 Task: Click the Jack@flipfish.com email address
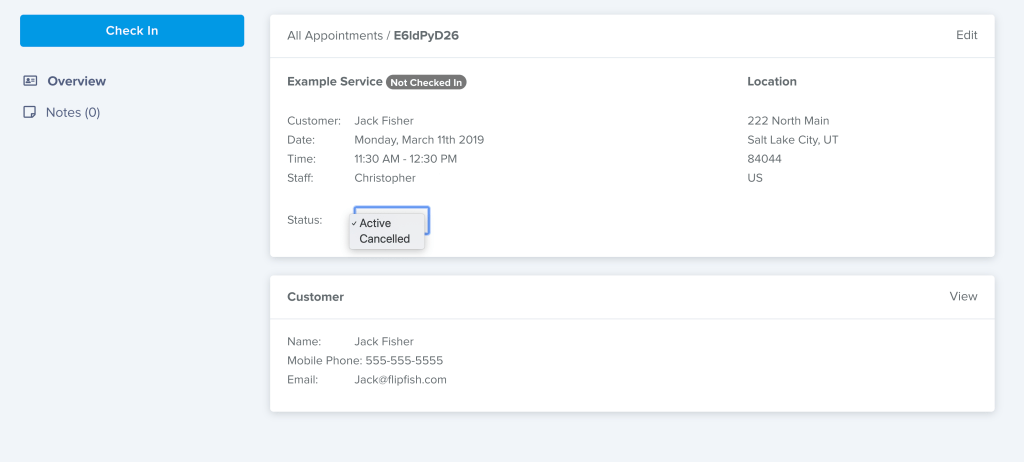click(400, 379)
